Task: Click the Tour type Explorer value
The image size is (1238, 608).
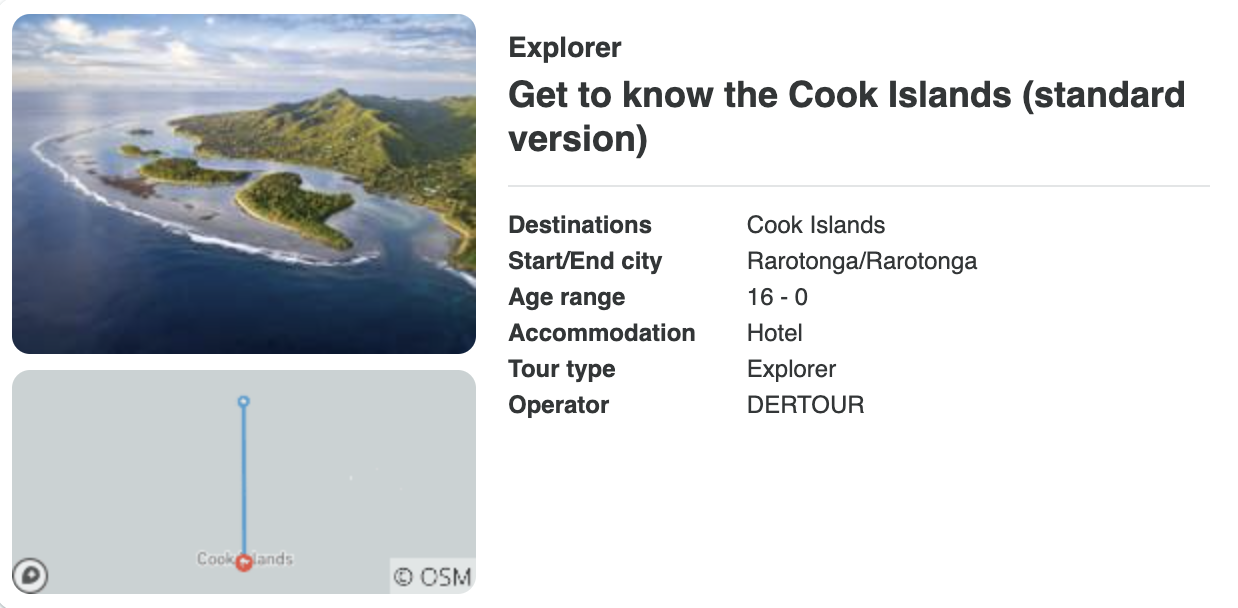Action: [x=792, y=368]
